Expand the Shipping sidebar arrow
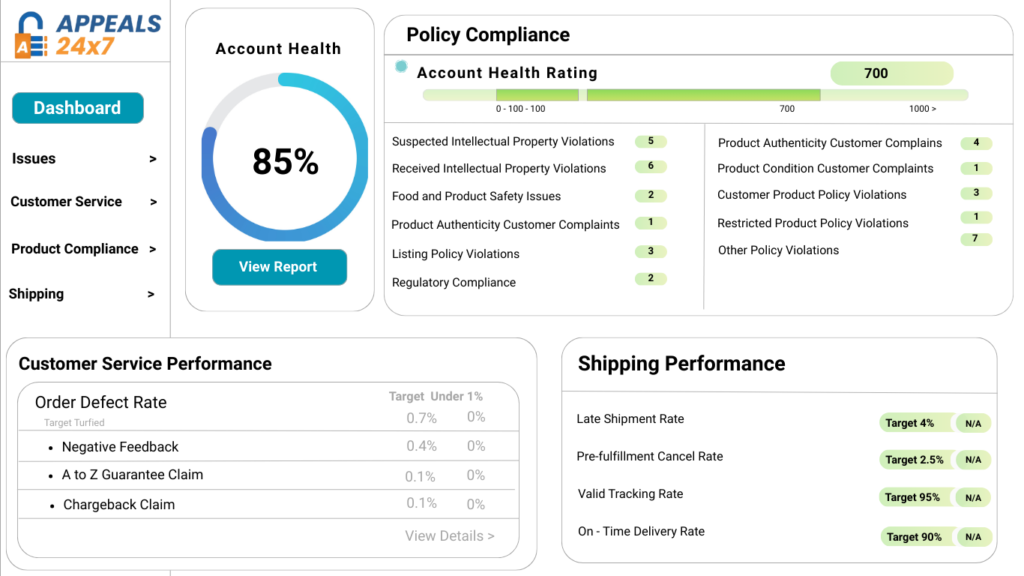Viewport: 1024px width, 576px height. coord(151,294)
